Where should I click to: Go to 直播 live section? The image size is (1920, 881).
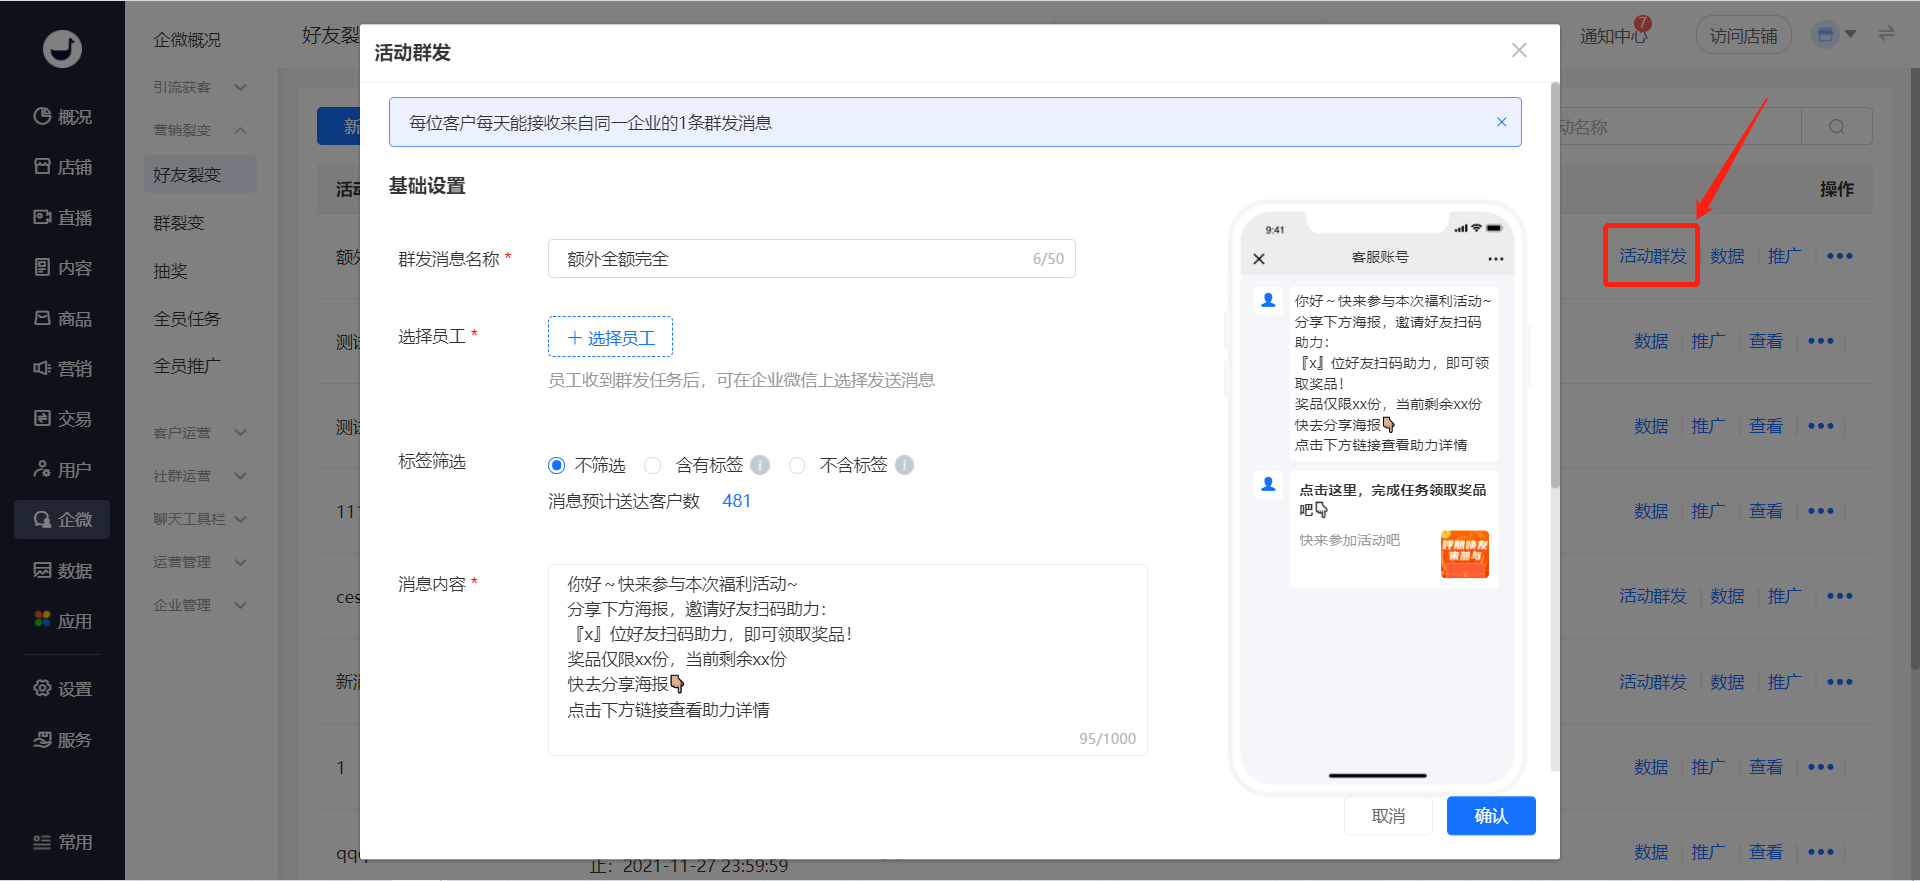62,217
